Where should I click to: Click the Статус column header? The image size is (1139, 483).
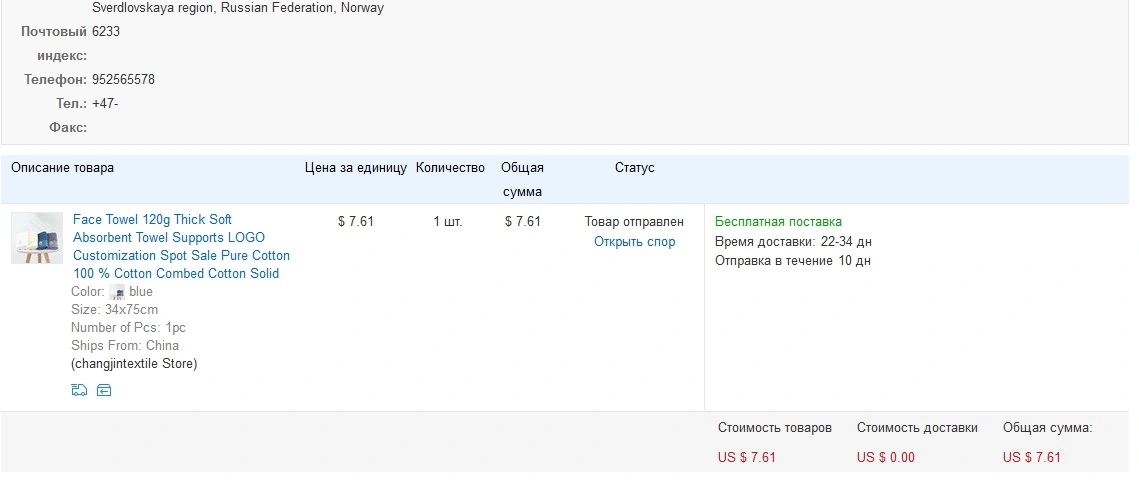point(634,168)
